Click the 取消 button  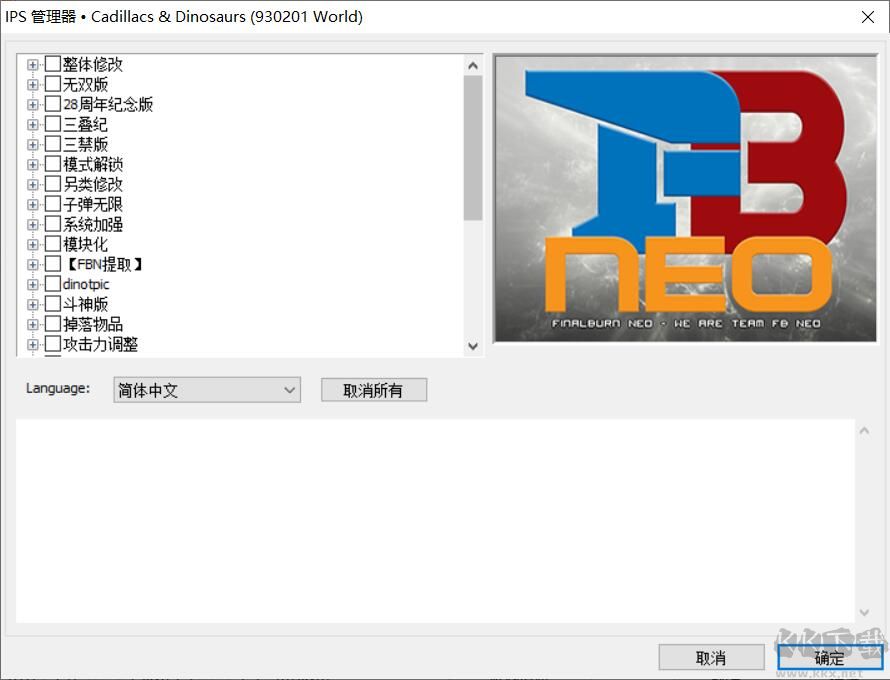point(711,658)
